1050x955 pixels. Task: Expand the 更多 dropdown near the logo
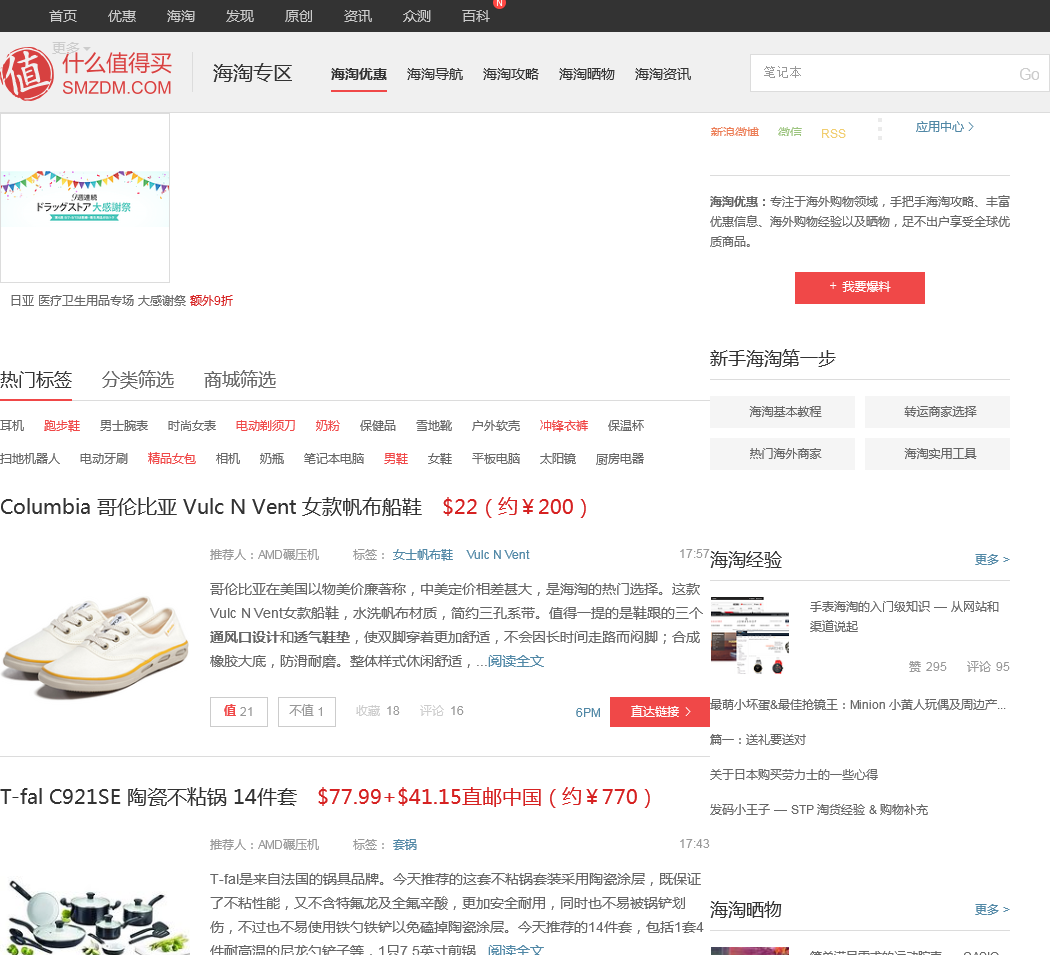(70, 48)
